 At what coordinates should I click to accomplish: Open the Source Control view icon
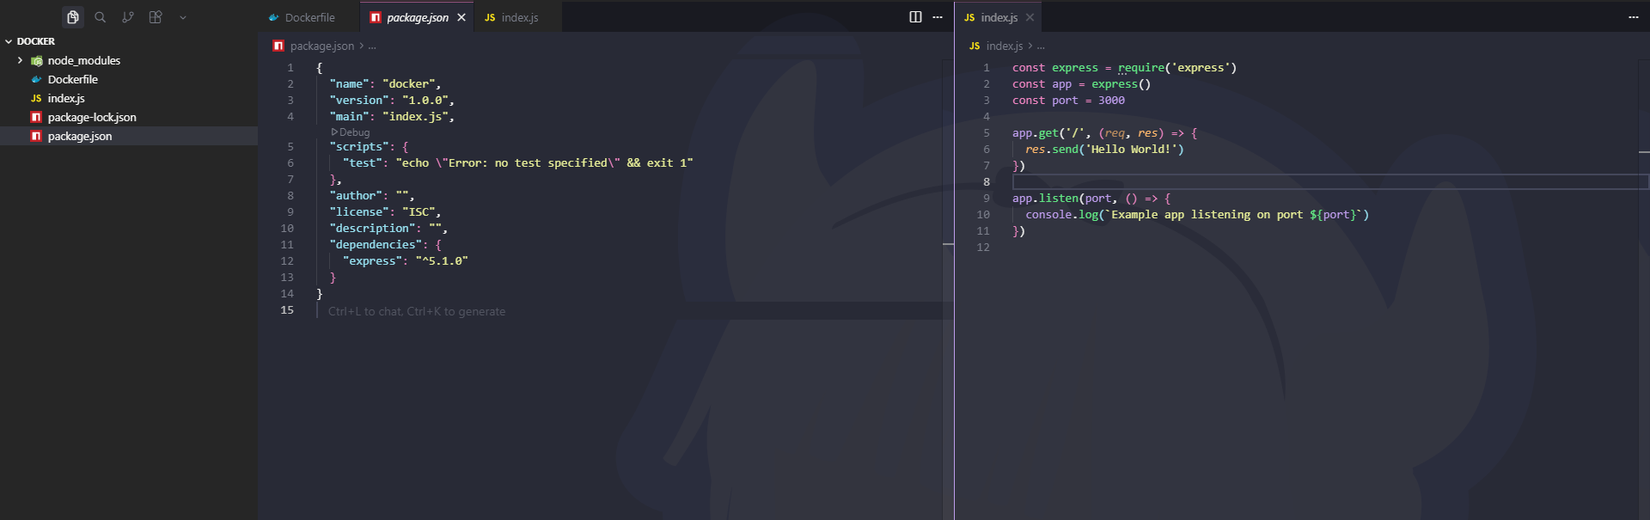tap(127, 17)
